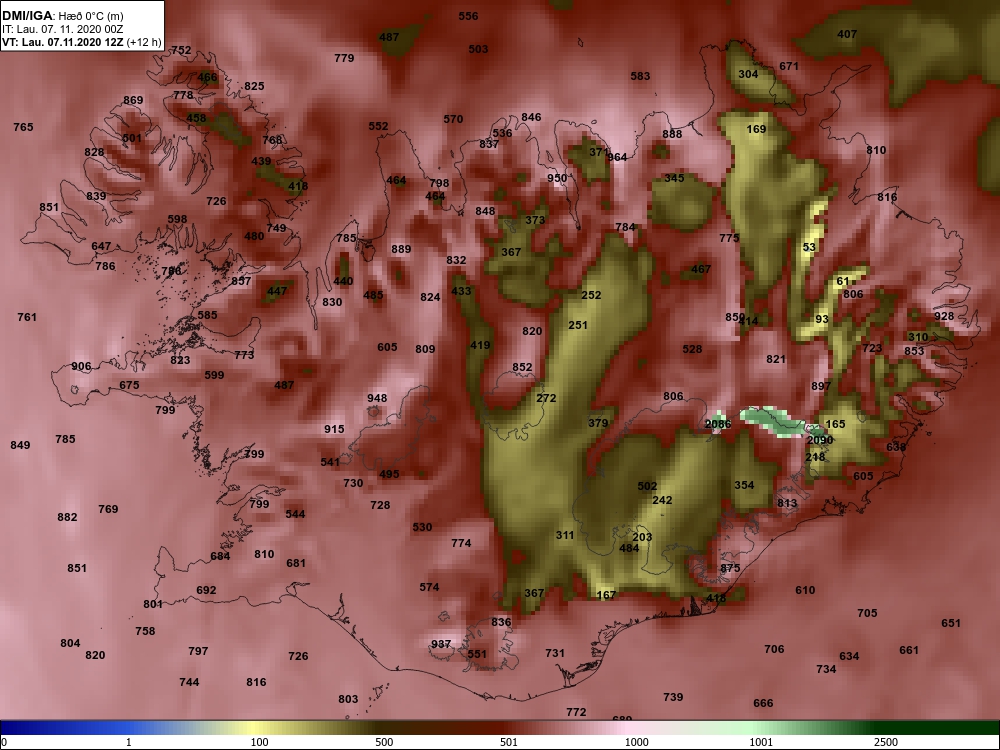Click the map value 889
The width and height of the screenshot is (1000, 750).
(401, 249)
